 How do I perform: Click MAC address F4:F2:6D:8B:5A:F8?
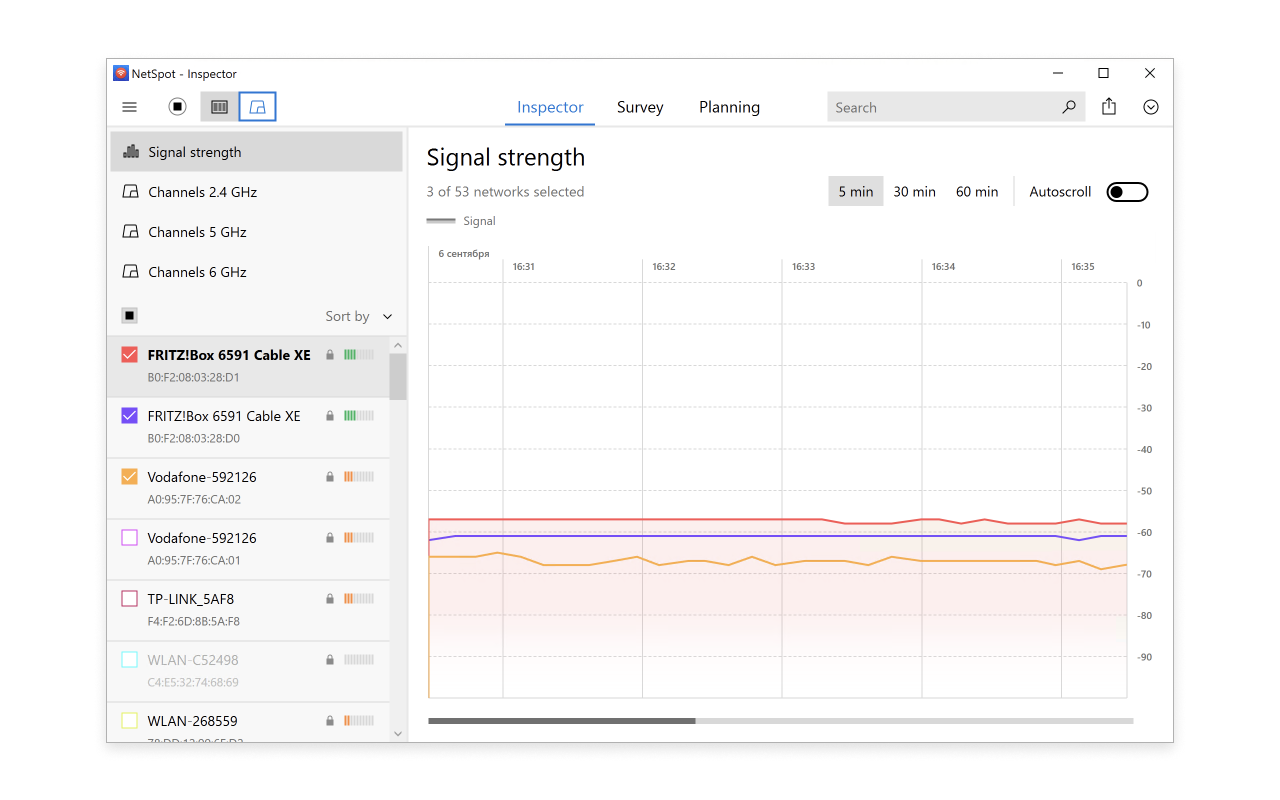pos(194,621)
